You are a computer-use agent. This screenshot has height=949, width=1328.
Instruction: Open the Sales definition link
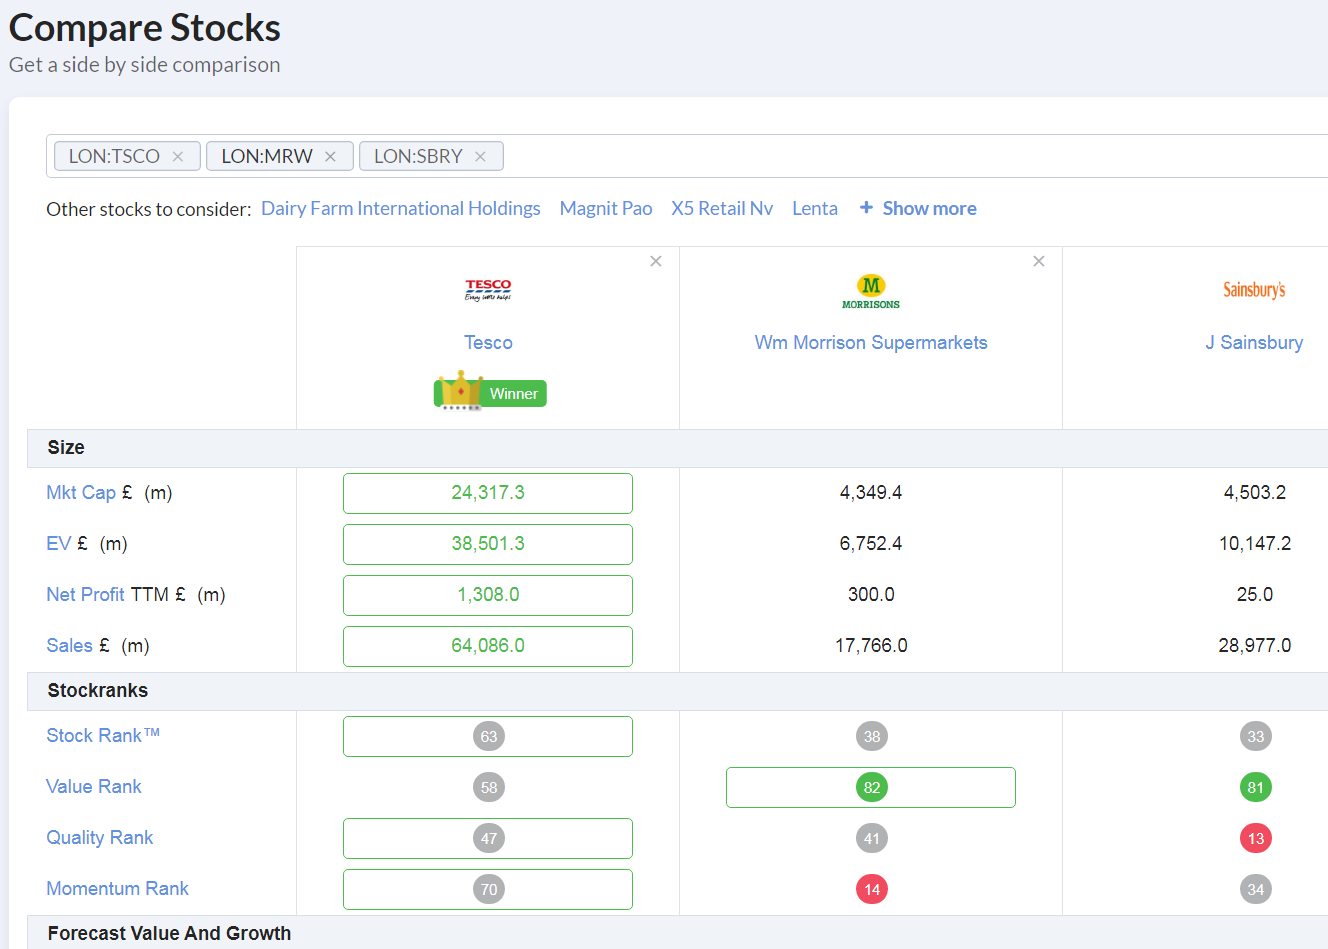pyautogui.click(x=69, y=646)
